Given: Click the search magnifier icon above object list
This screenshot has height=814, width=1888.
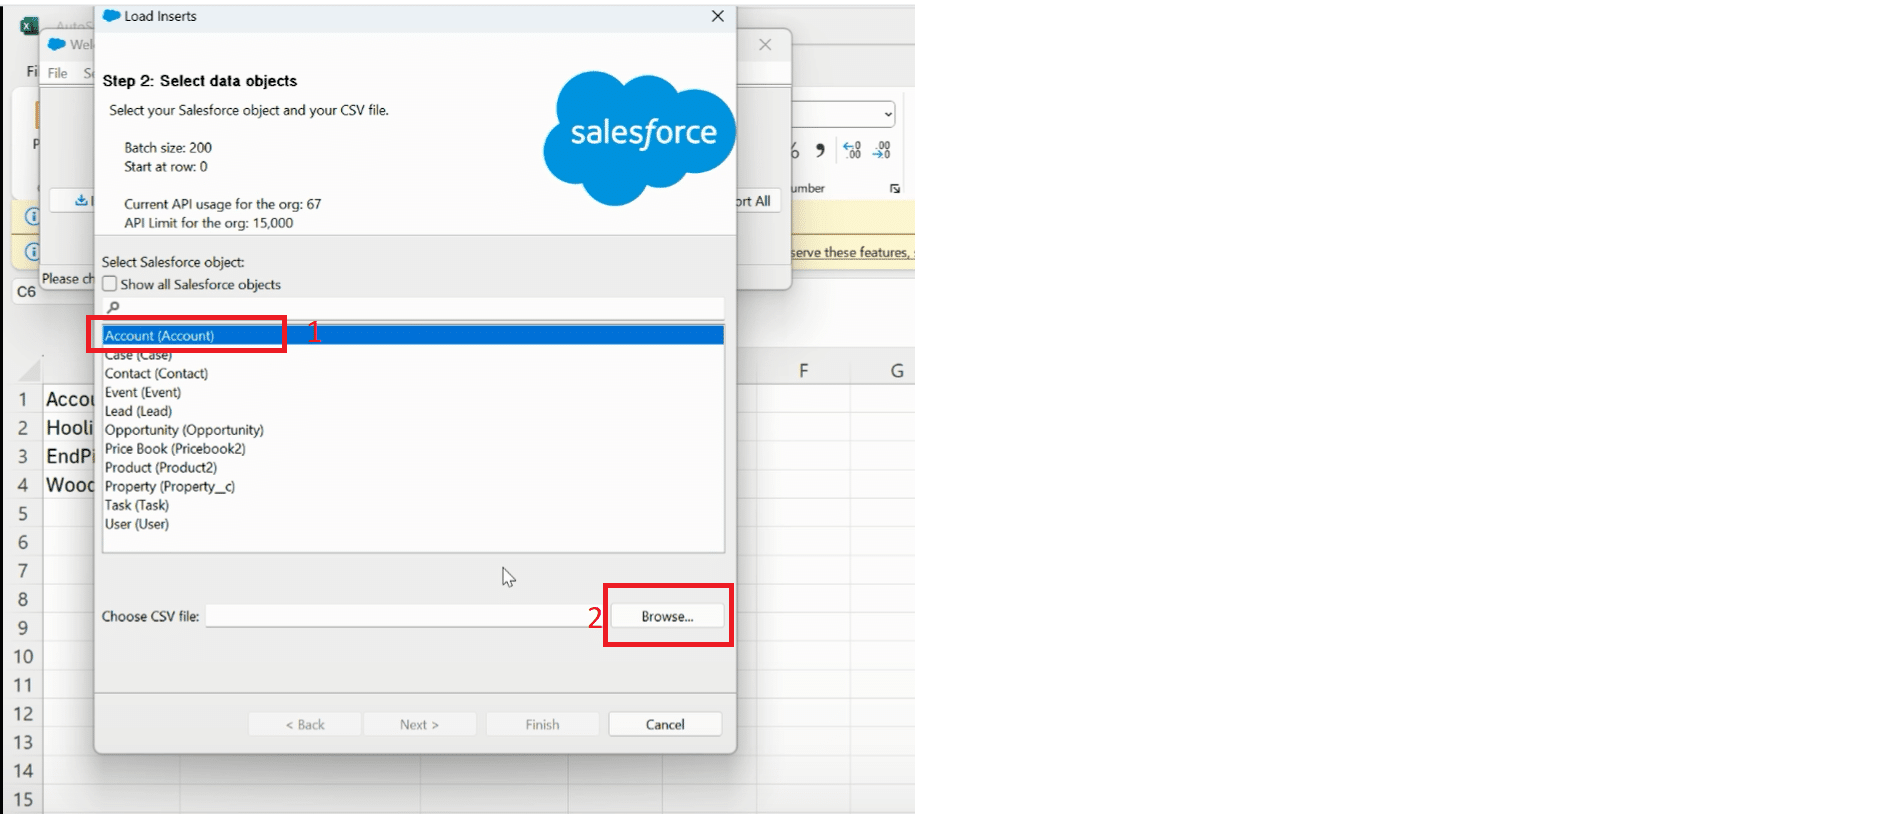Looking at the screenshot, I should coord(113,307).
